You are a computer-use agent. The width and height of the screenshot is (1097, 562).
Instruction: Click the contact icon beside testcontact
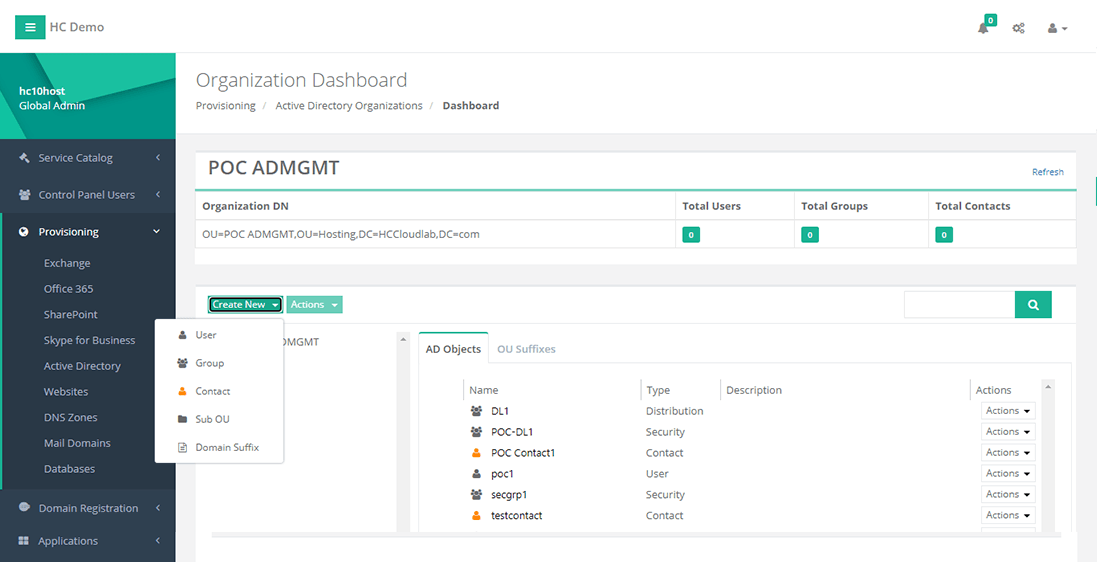pyautogui.click(x=476, y=515)
